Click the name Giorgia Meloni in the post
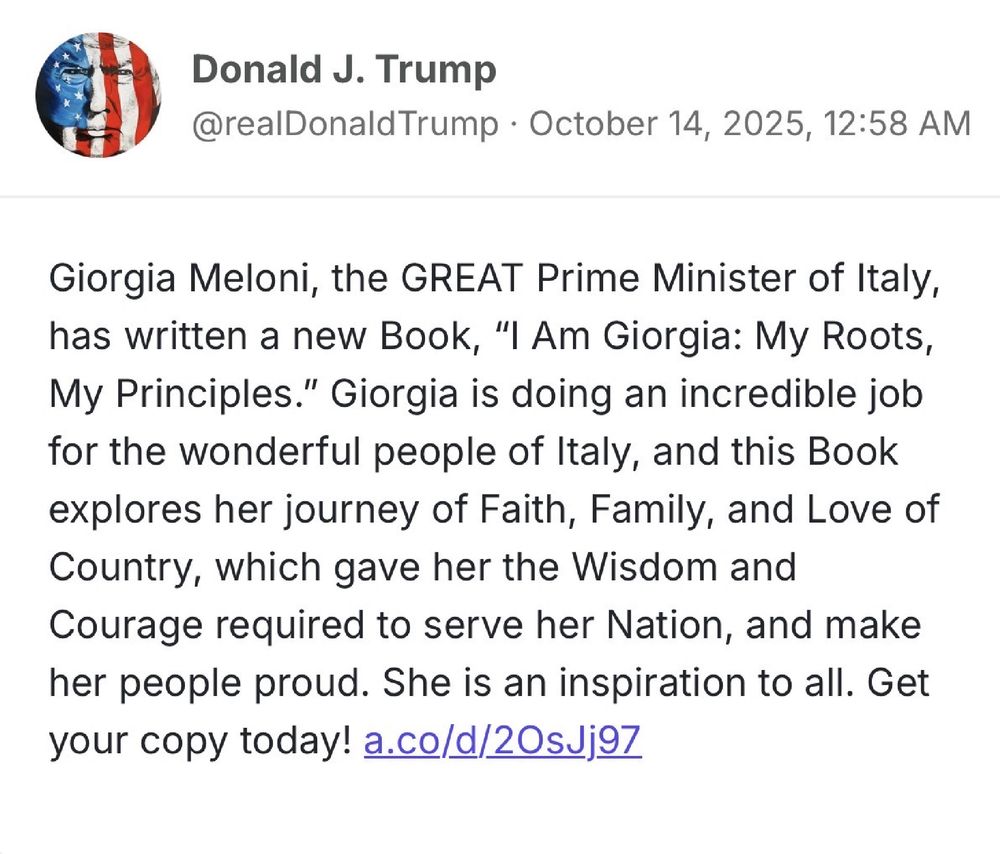Viewport: 1000px width, 854px height. point(179,279)
